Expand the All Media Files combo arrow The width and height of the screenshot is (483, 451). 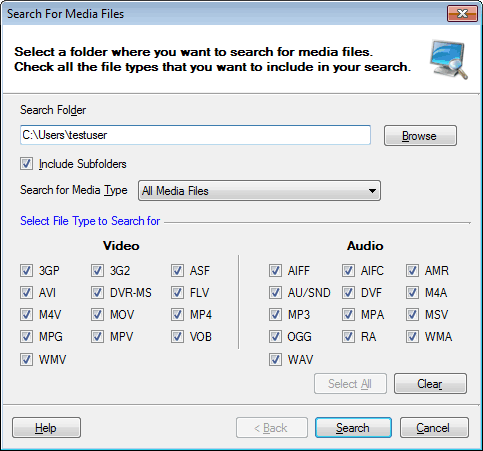click(372, 191)
